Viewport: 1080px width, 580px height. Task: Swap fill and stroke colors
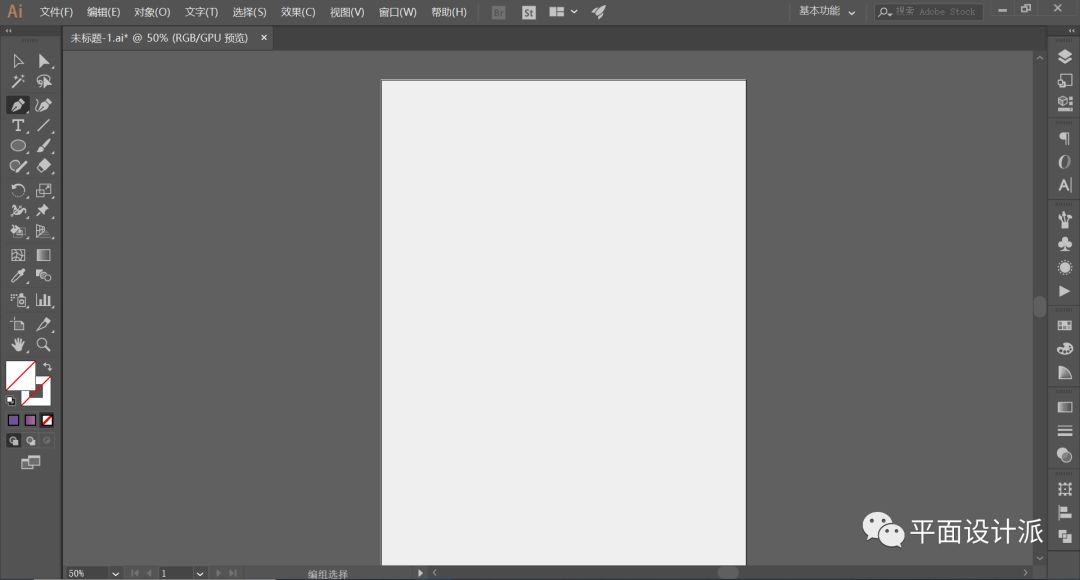click(x=47, y=367)
